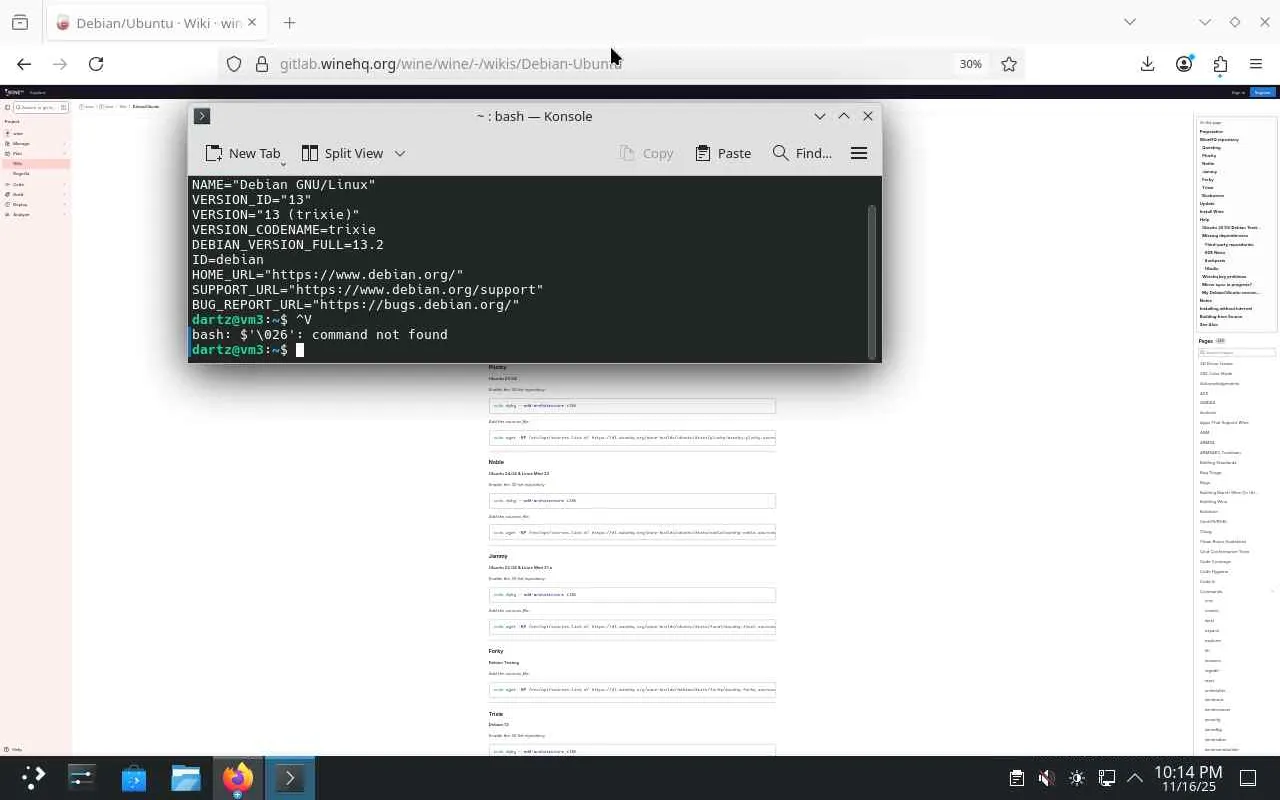Close the Debian/Ubuntu Wiki tab
1280x800 pixels.
point(252,22)
